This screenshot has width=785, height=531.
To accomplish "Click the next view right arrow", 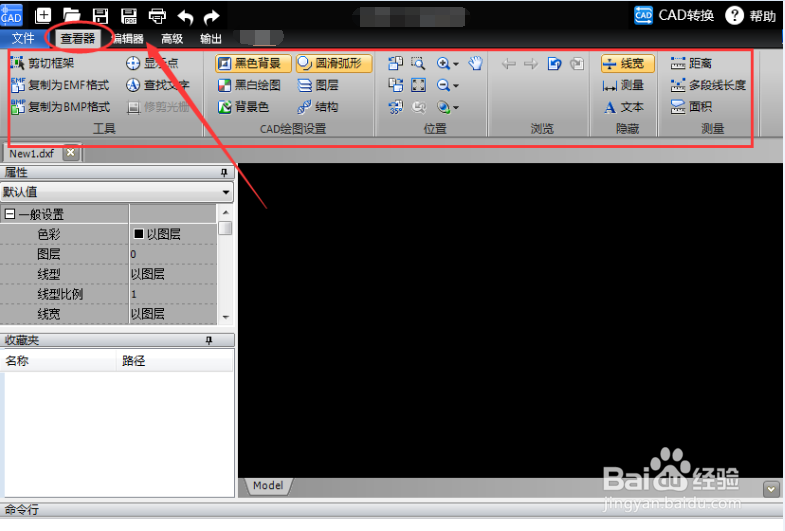I will [531, 64].
